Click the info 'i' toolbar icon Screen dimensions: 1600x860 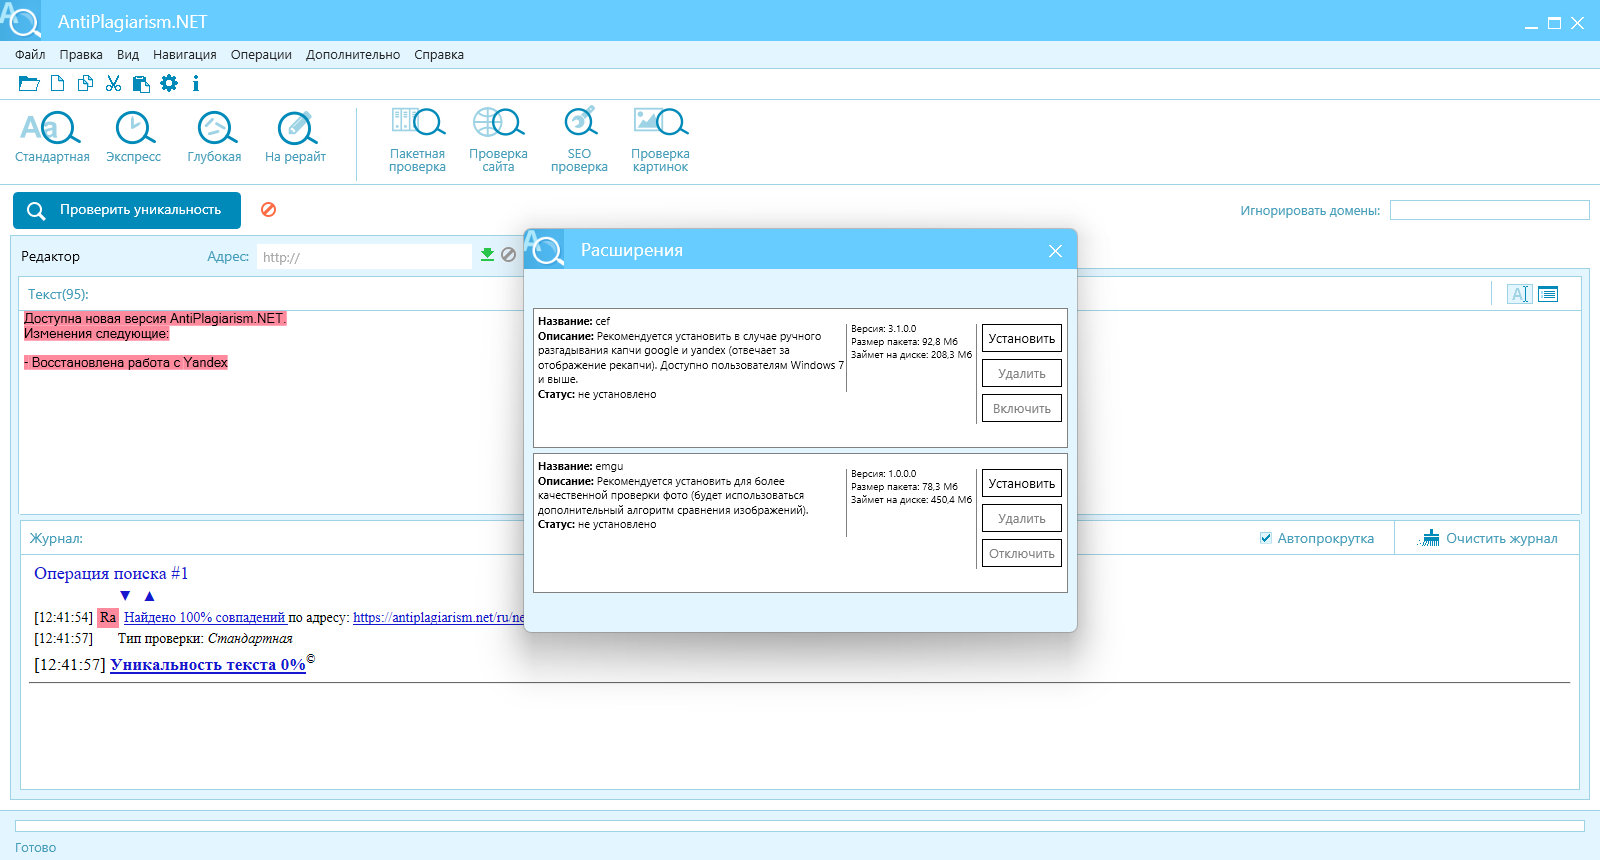(196, 84)
